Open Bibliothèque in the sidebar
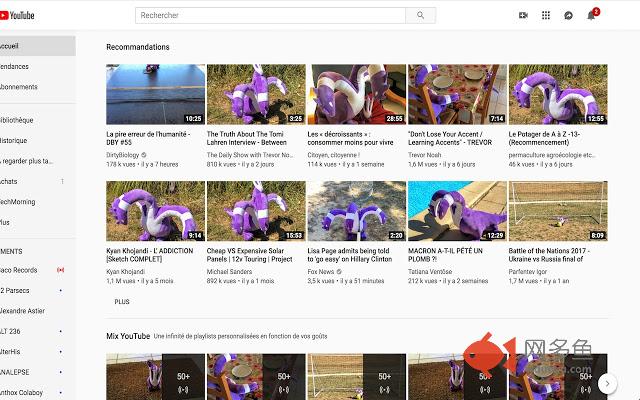This screenshot has height=400, width=640. click(38, 120)
